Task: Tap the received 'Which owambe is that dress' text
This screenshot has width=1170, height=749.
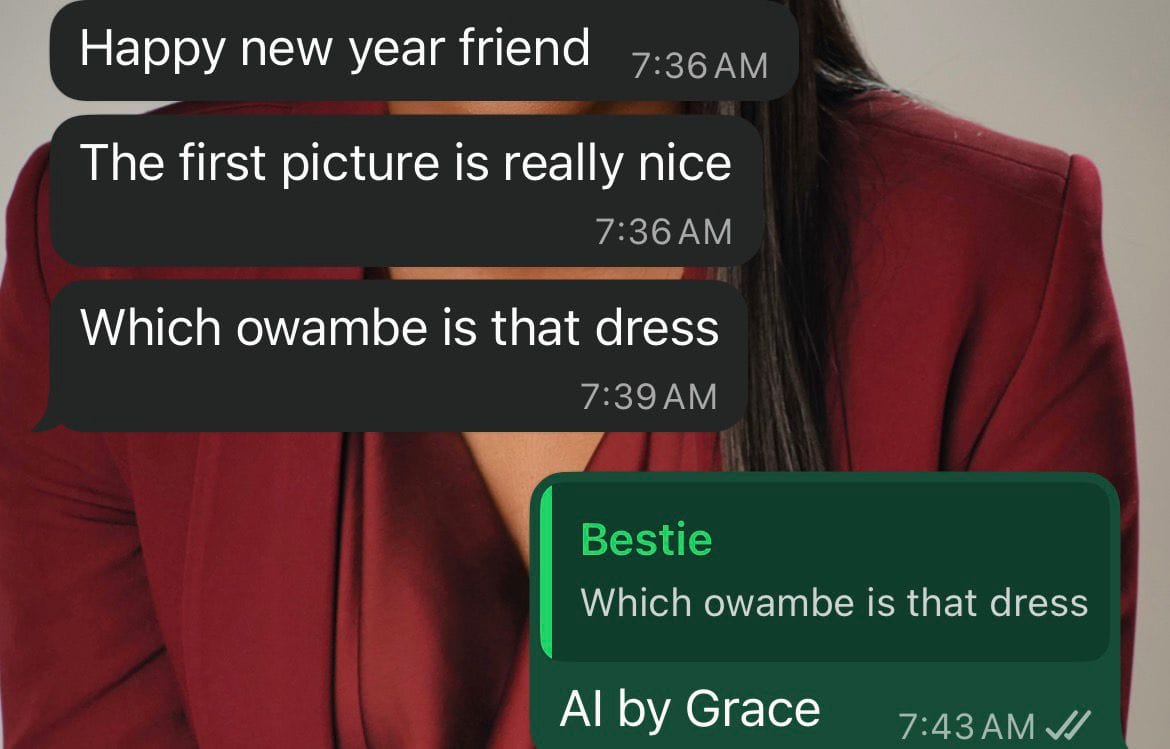Action: [399, 328]
